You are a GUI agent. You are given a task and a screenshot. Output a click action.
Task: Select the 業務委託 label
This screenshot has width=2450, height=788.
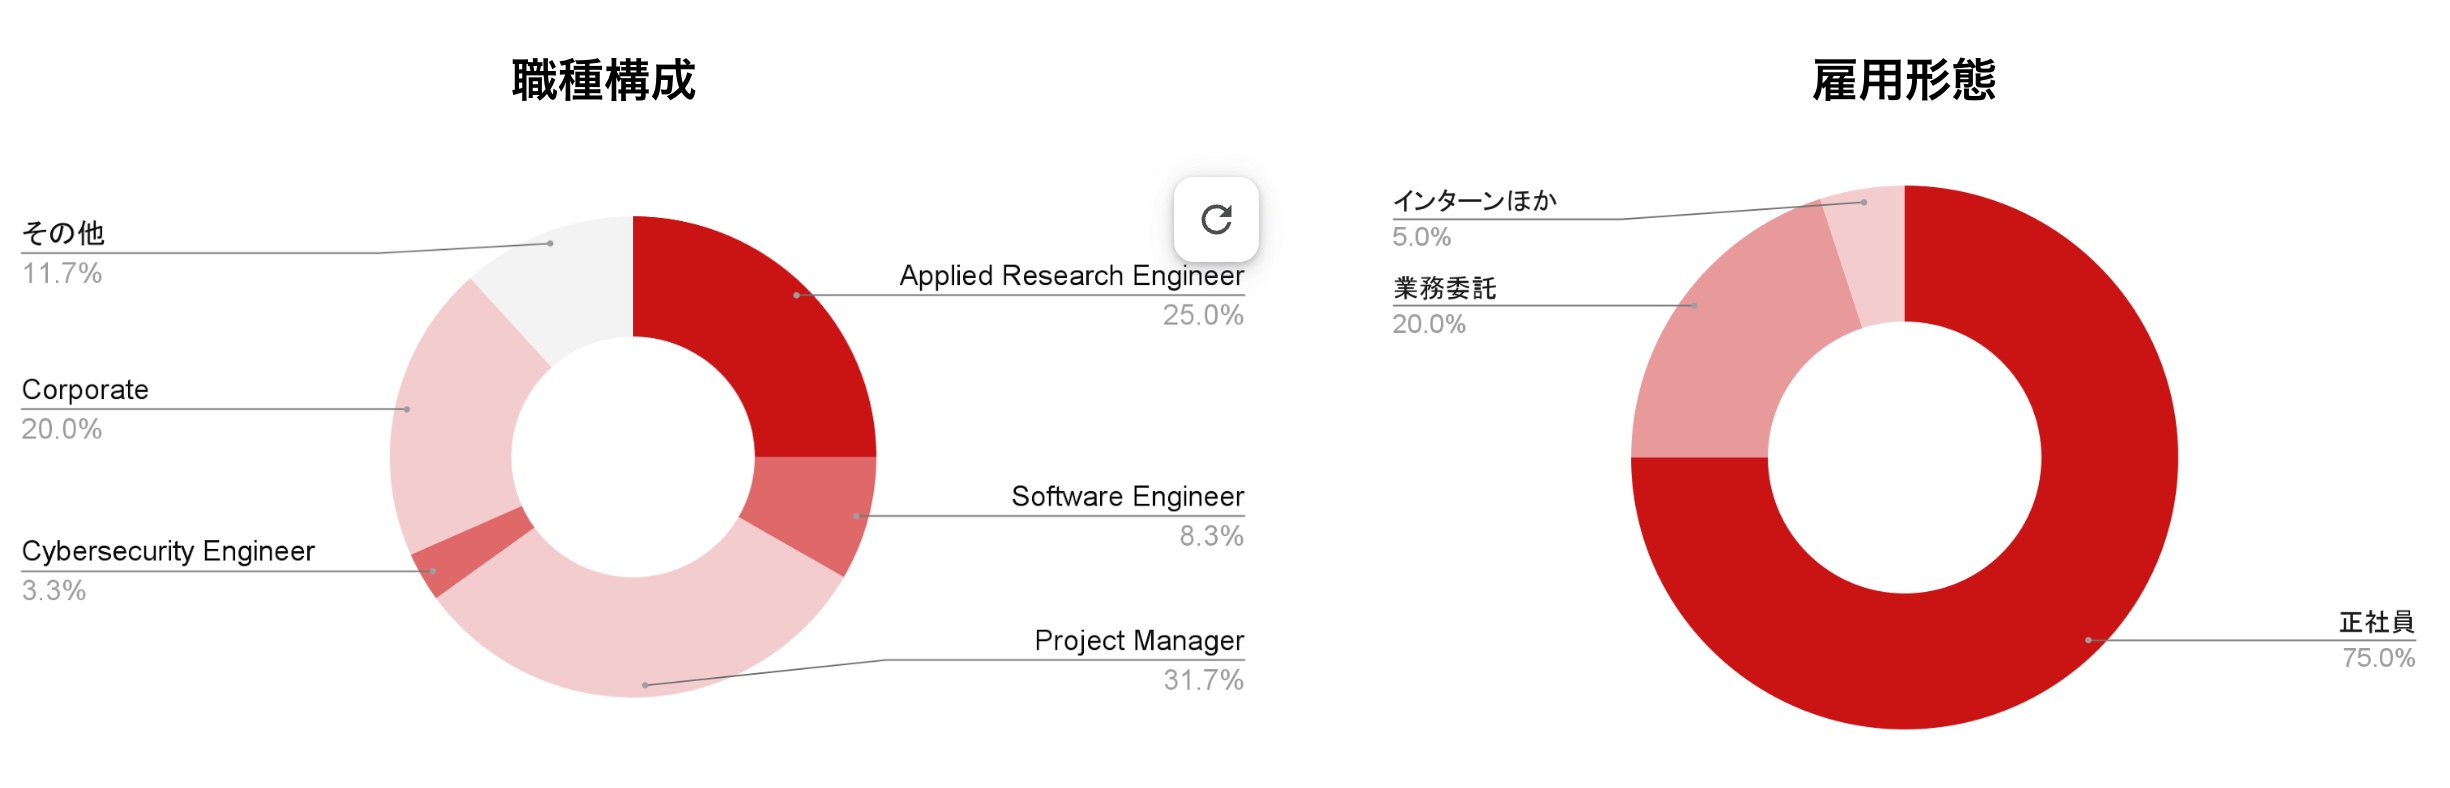point(1444,288)
